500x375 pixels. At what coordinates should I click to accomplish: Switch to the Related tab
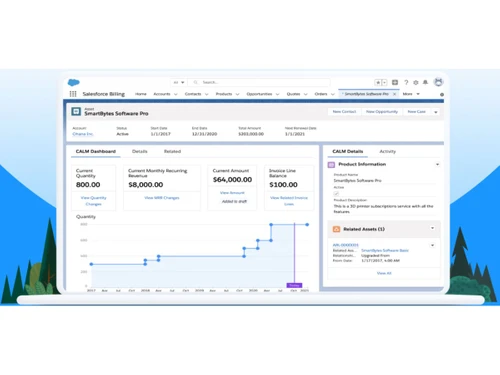(x=172, y=151)
